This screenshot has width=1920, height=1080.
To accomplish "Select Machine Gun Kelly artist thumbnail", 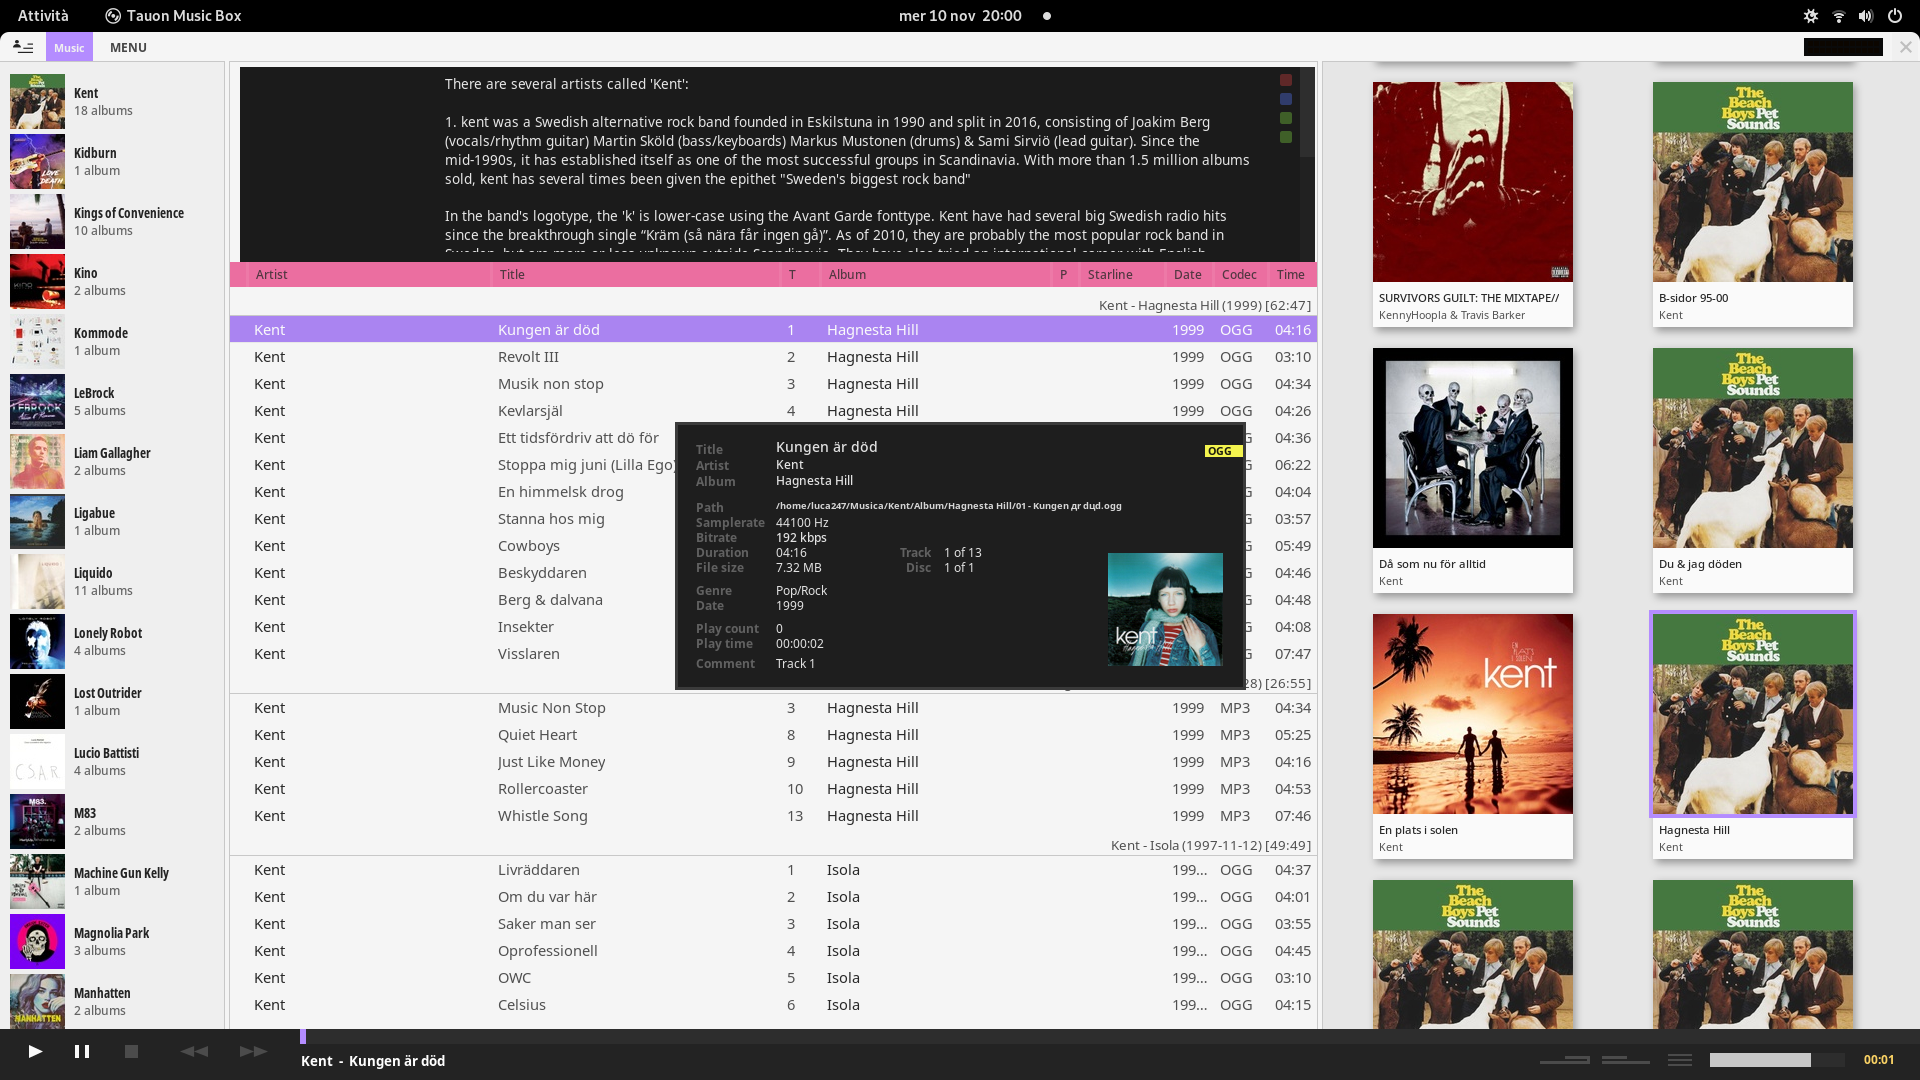I will click(37, 881).
